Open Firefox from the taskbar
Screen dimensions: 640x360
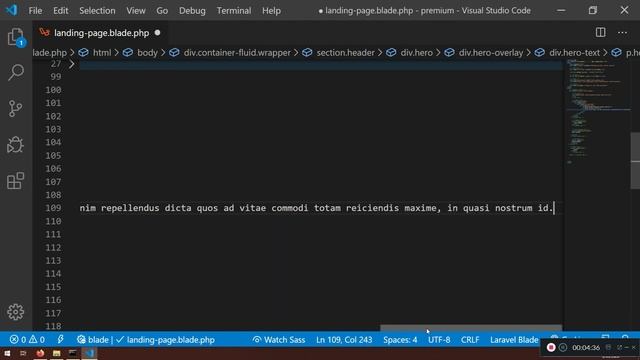click(x=40, y=353)
